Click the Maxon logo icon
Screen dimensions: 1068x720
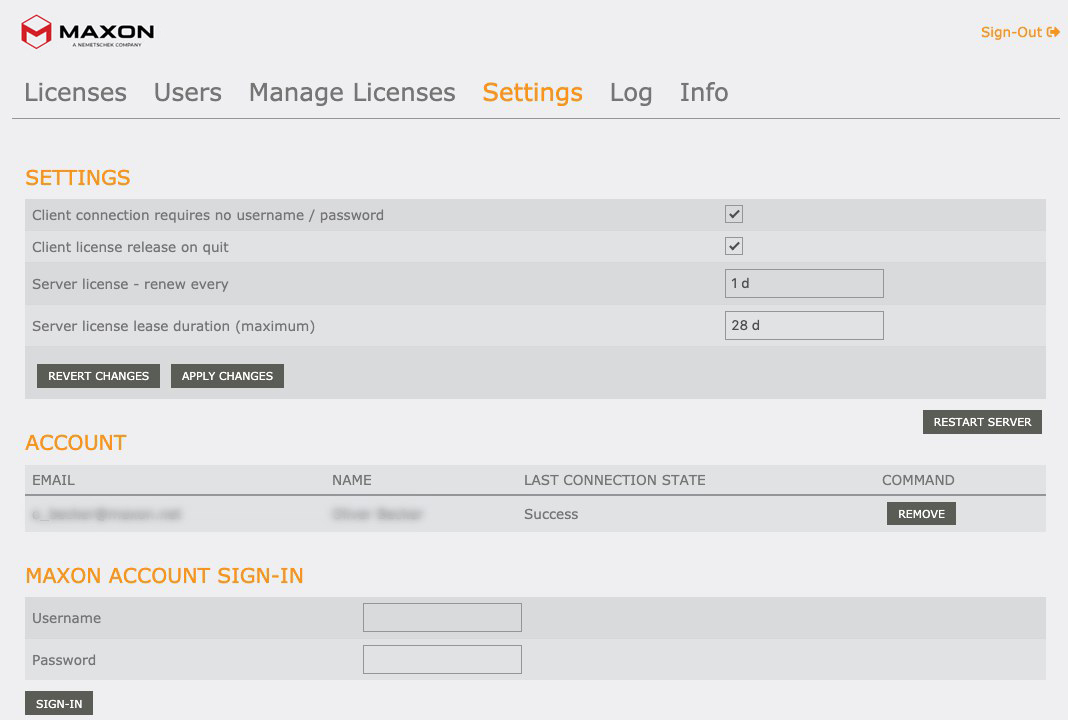[36, 31]
